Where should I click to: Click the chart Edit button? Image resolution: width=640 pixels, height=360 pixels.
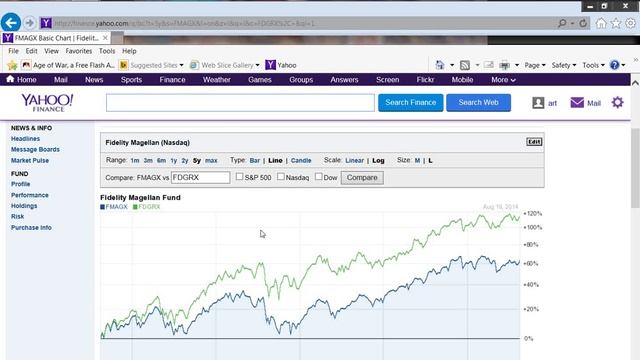(x=534, y=142)
